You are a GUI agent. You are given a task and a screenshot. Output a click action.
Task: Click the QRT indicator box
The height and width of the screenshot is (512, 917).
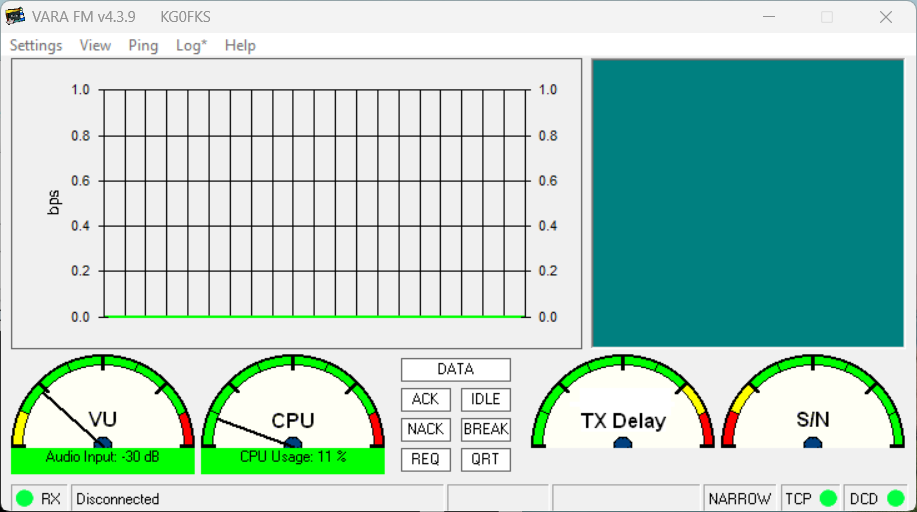pos(486,460)
